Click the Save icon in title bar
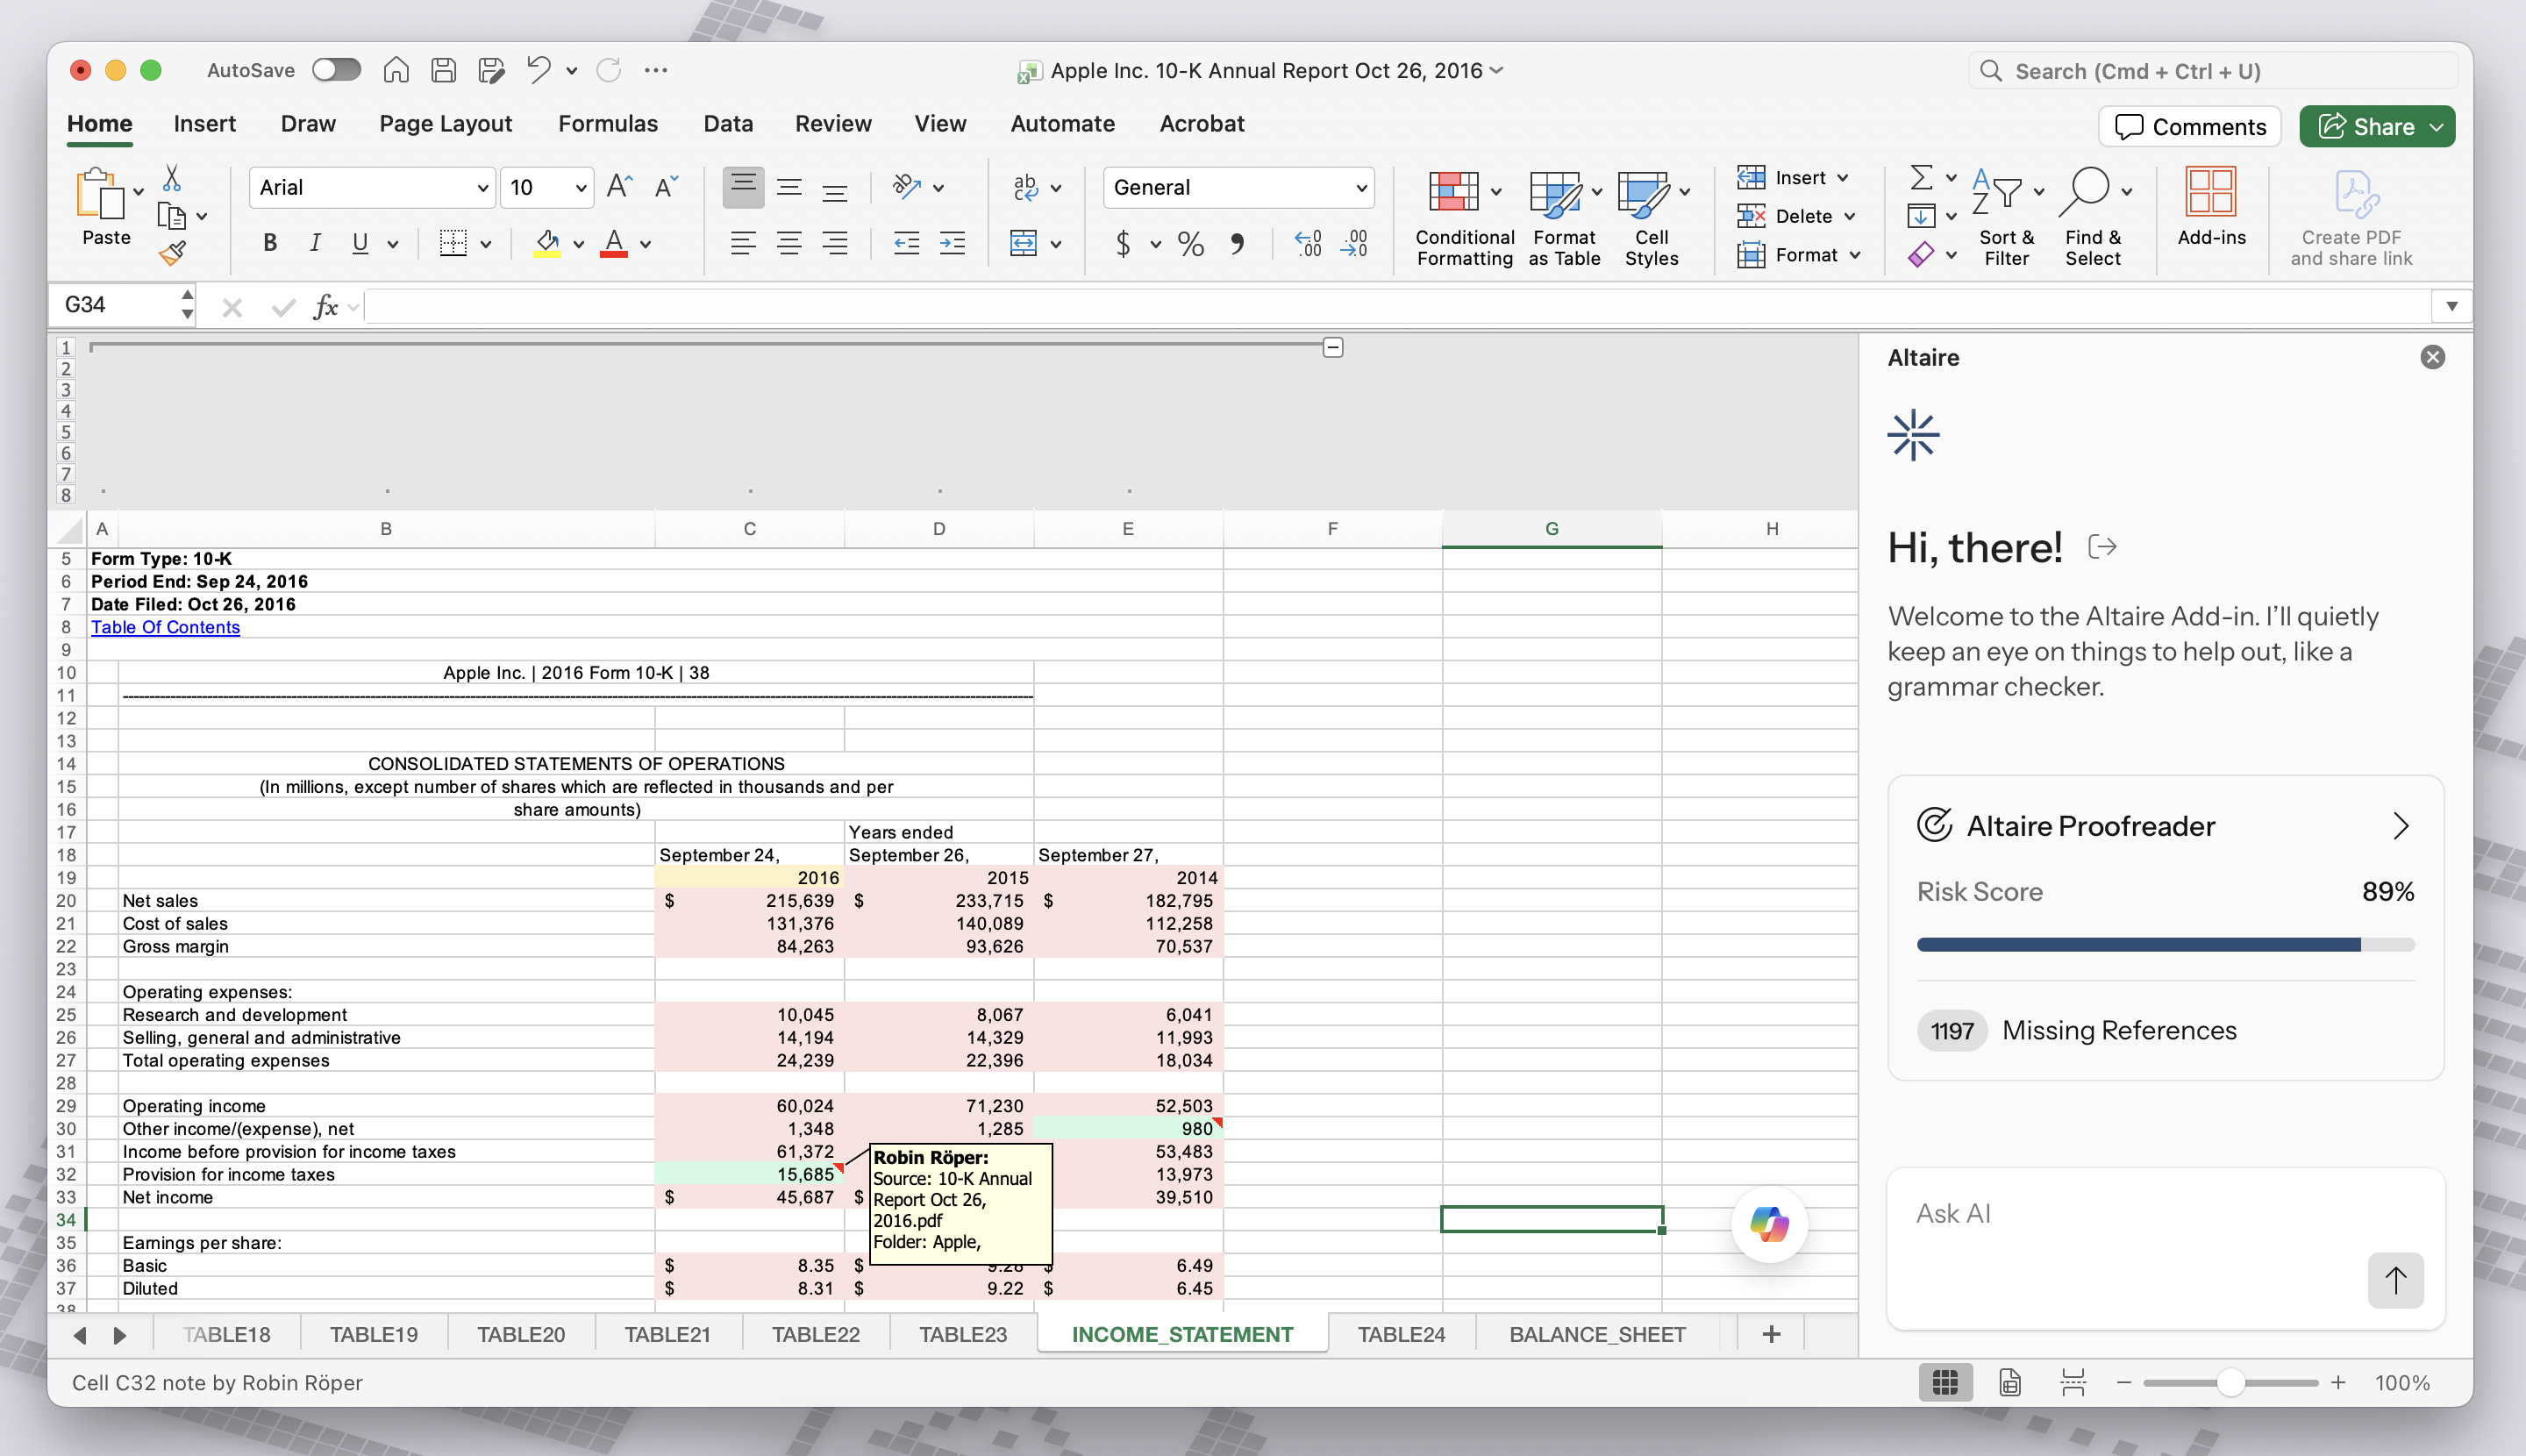Screen dimensions: 2526x1456 click(x=443, y=70)
